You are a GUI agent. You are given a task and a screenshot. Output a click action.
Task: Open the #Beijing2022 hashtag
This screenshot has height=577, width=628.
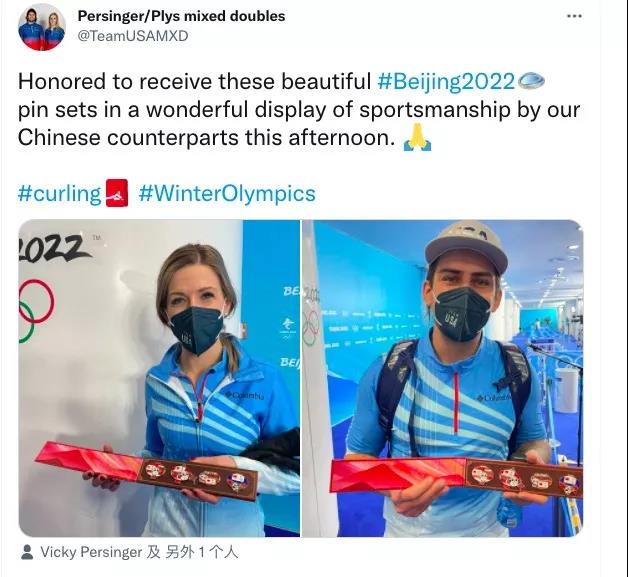(x=446, y=81)
